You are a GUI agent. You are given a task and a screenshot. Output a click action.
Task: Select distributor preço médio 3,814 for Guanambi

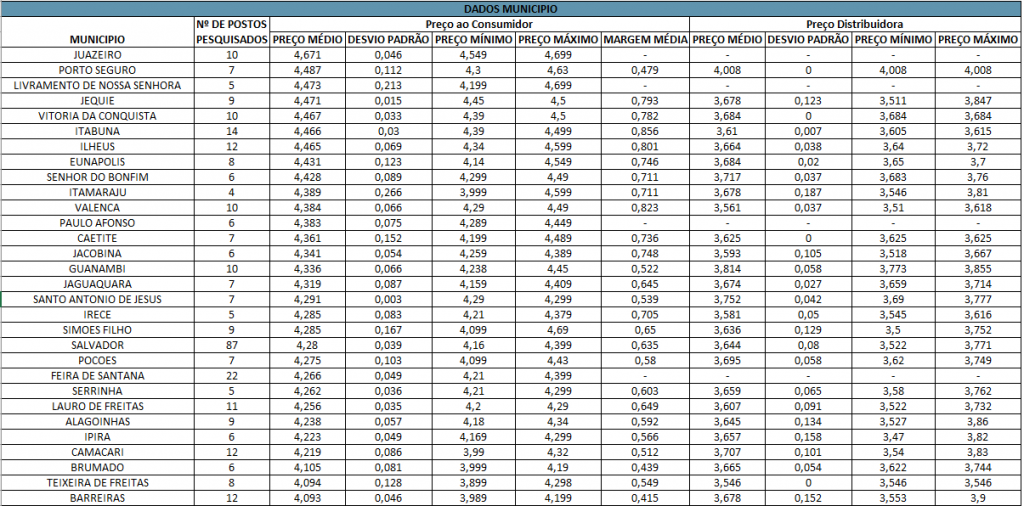click(727, 269)
